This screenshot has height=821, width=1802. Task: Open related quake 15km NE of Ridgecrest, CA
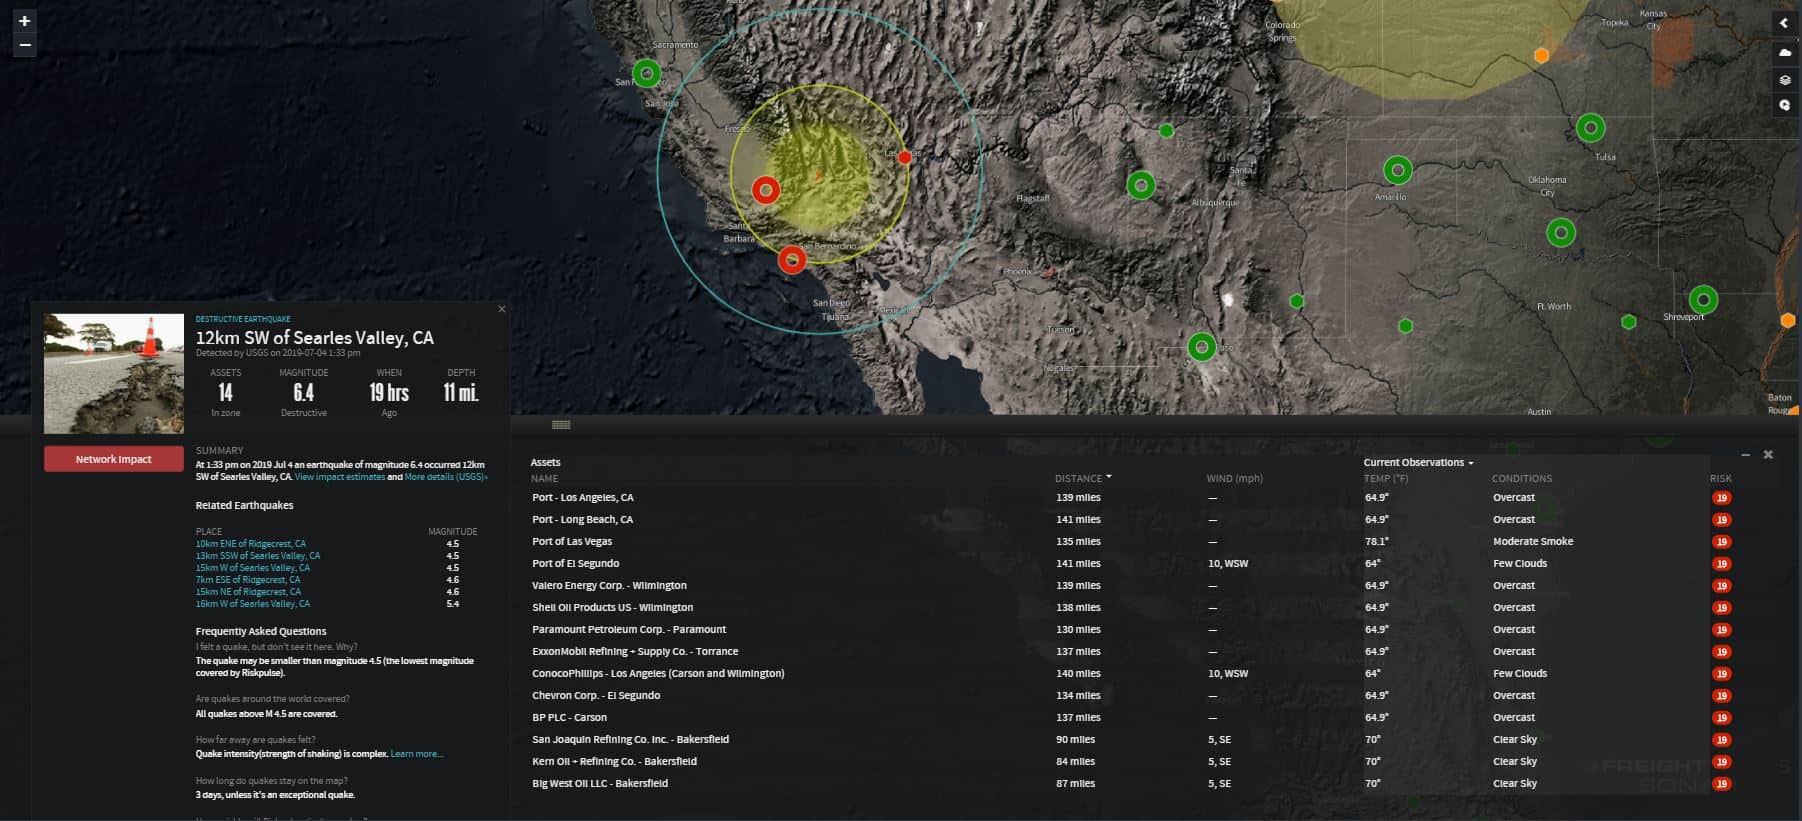click(249, 592)
